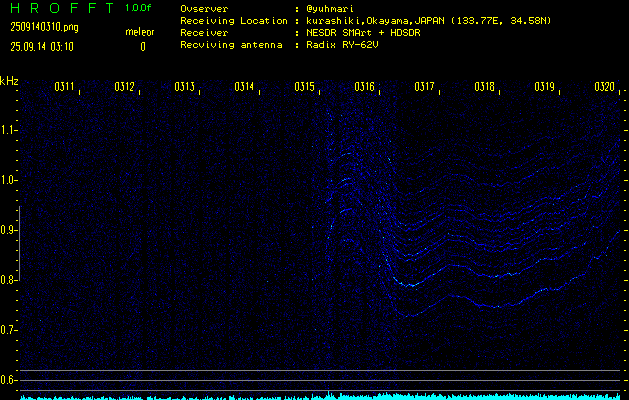This screenshot has width=629, height=400.
Task: Click the 0315 time marker
Action: coord(304,87)
